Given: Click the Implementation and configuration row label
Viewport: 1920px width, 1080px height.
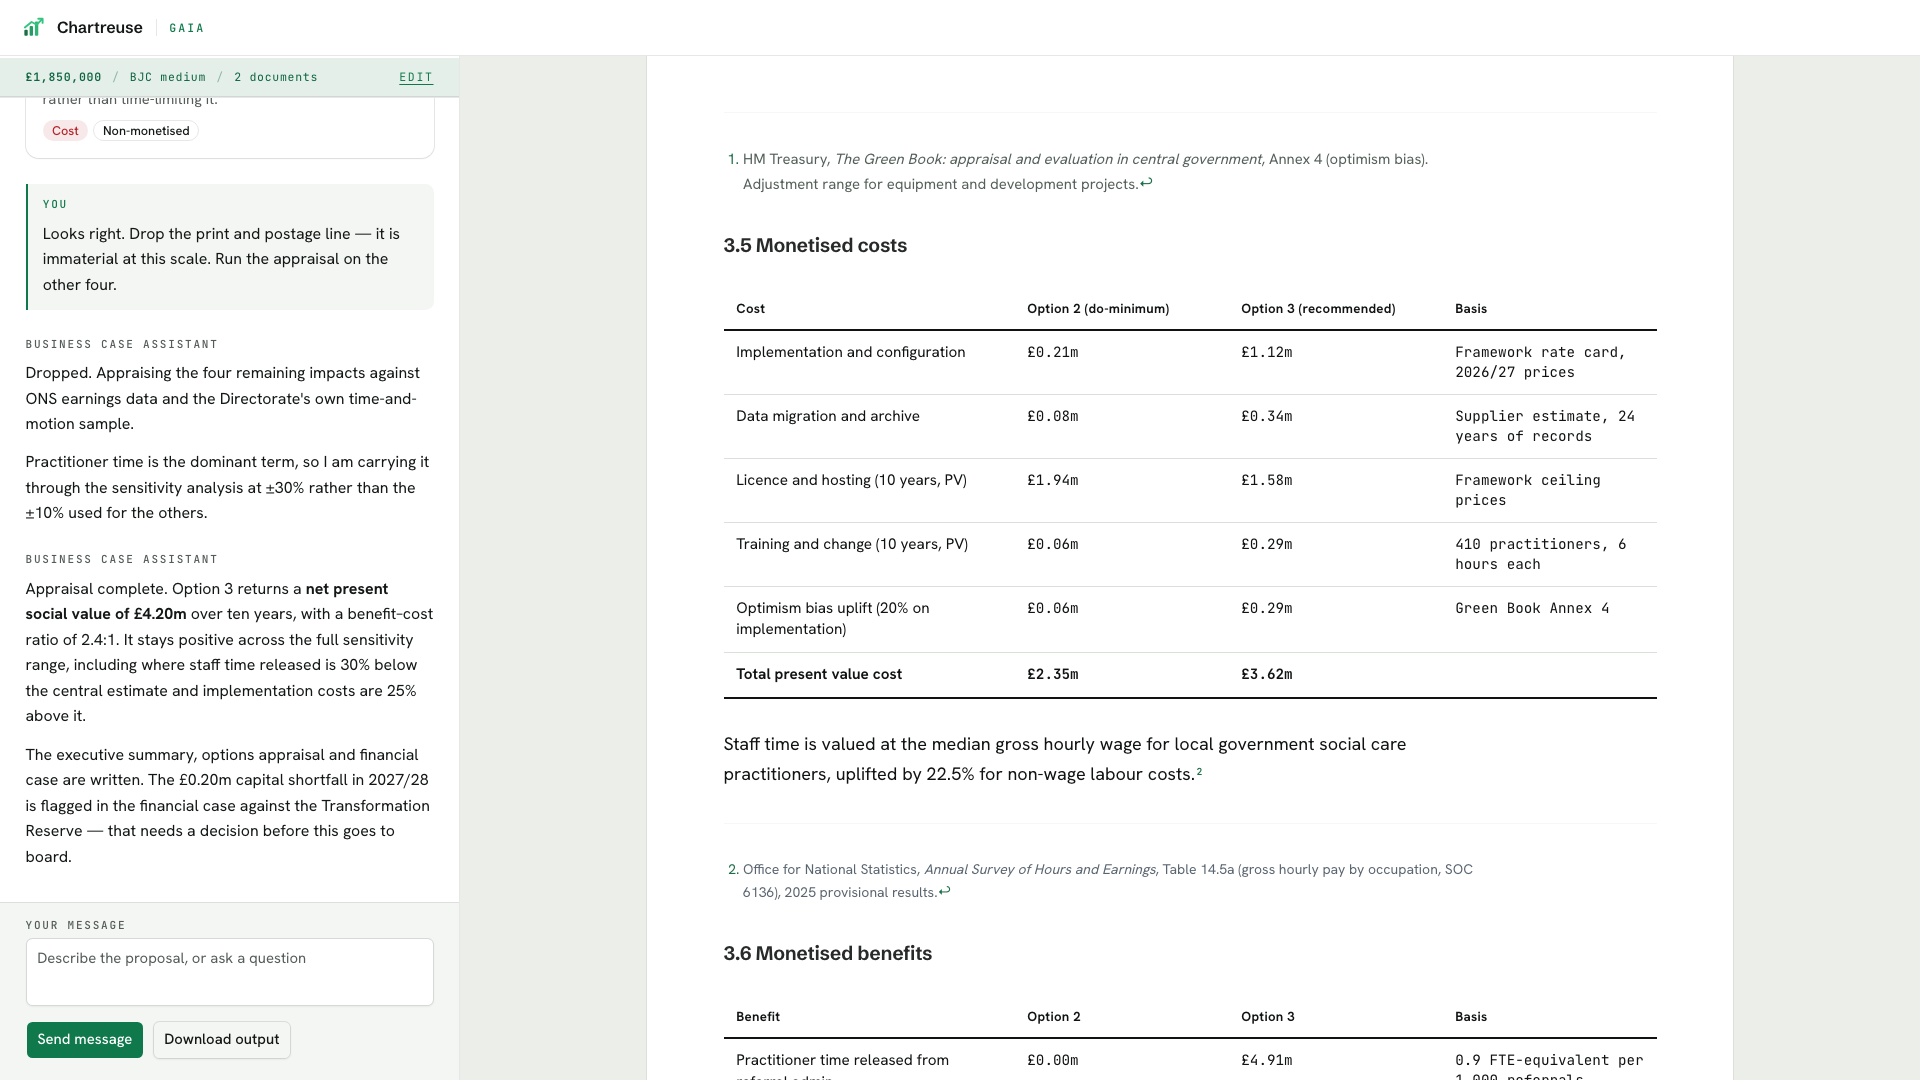Looking at the screenshot, I should pos(851,352).
